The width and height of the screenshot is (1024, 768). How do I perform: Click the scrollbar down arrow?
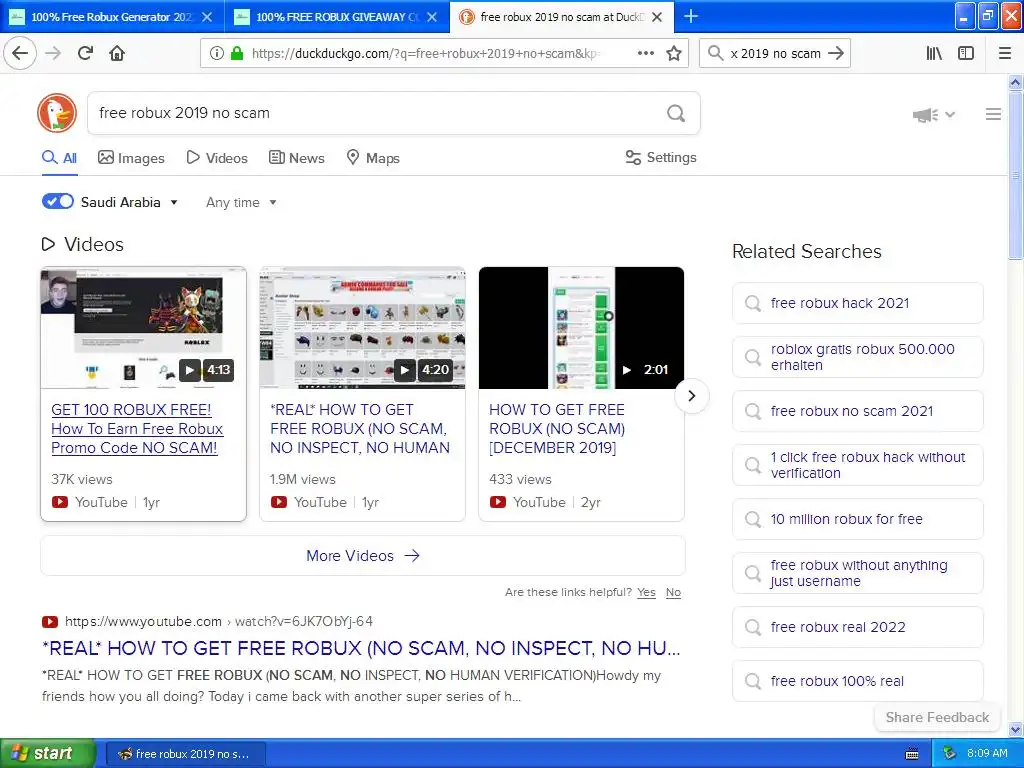[x=1016, y=729]
